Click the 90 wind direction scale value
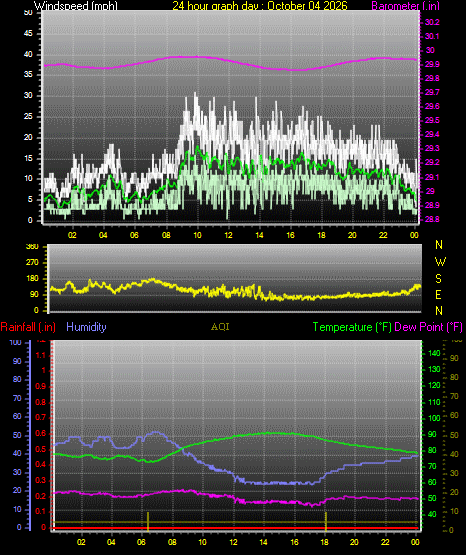 click(x=34, y=294)
